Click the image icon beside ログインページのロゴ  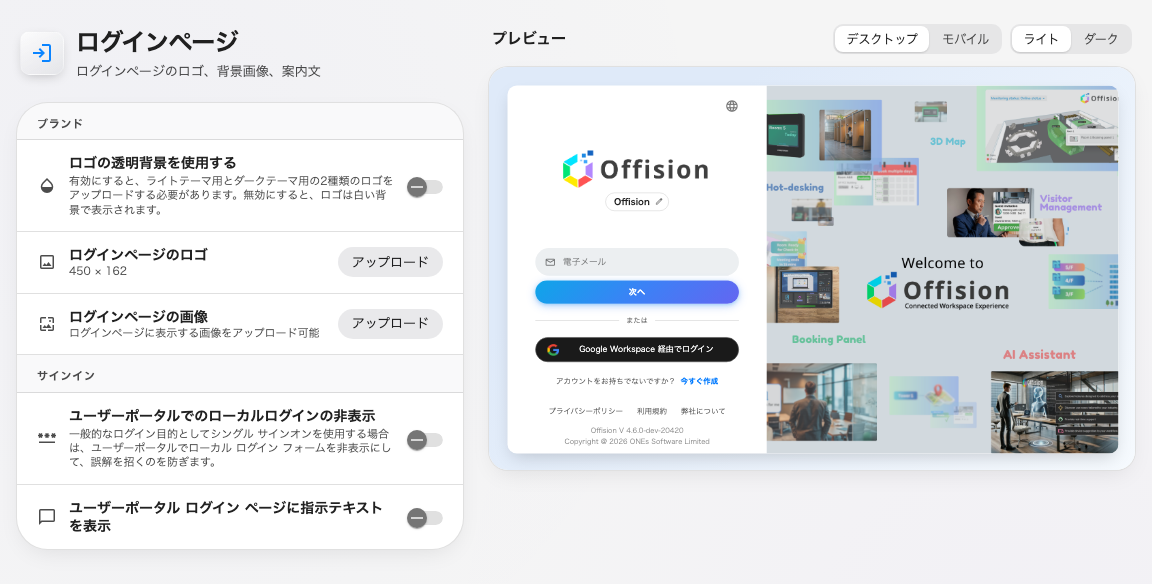click(47, 262)
